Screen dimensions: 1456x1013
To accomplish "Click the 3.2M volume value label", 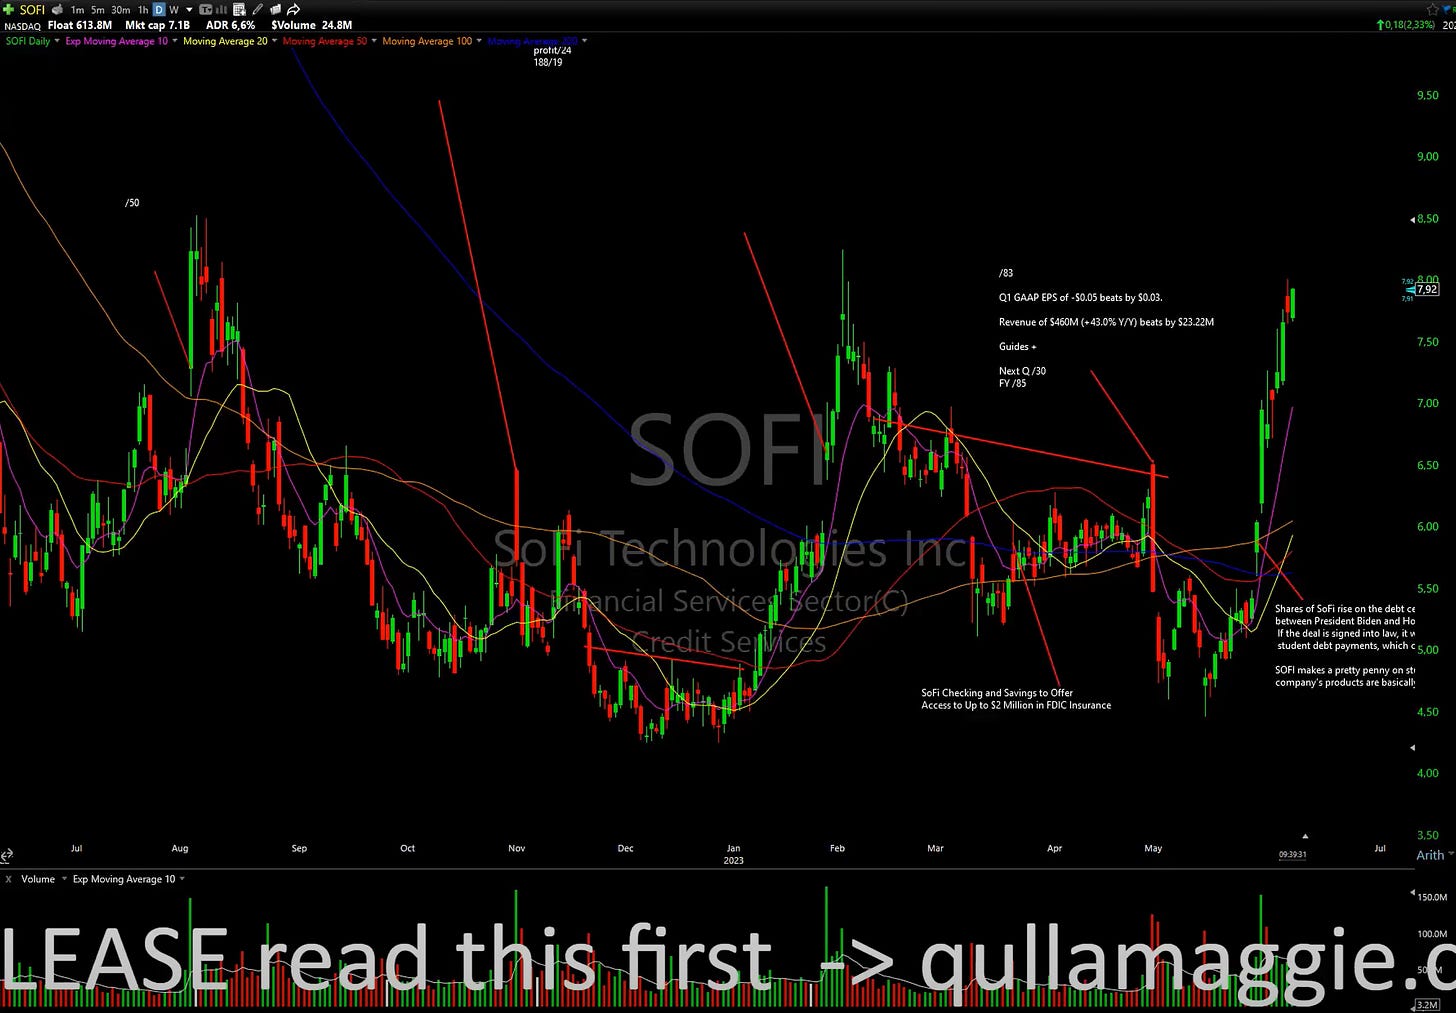I will tap(1426, 1004).
